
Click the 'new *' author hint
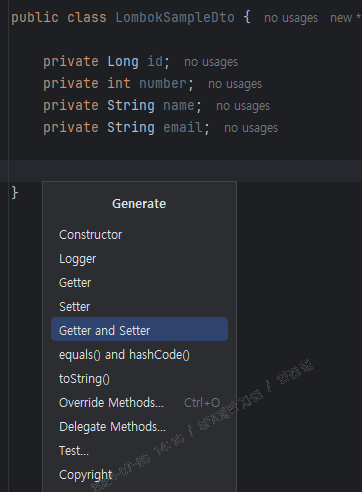(345, 18)
